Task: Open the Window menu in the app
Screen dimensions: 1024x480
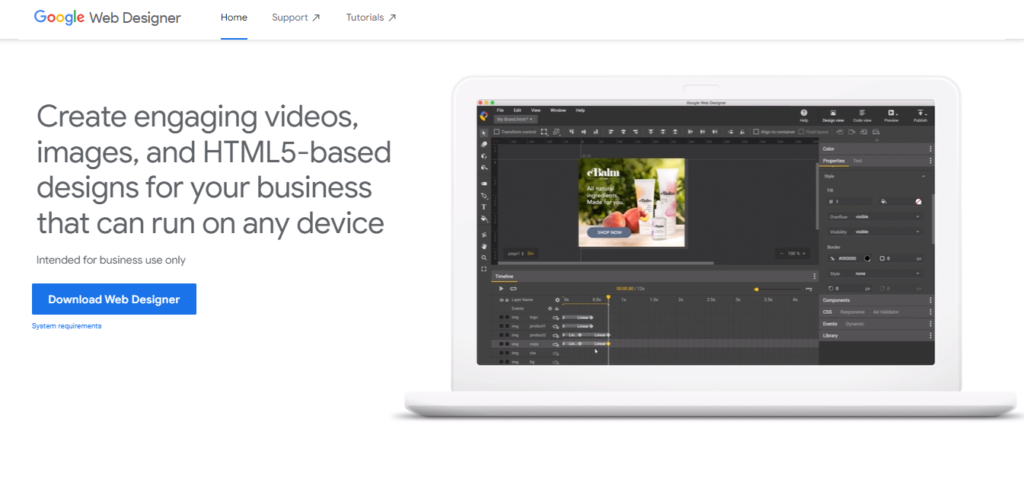Action: click(558, 110)
